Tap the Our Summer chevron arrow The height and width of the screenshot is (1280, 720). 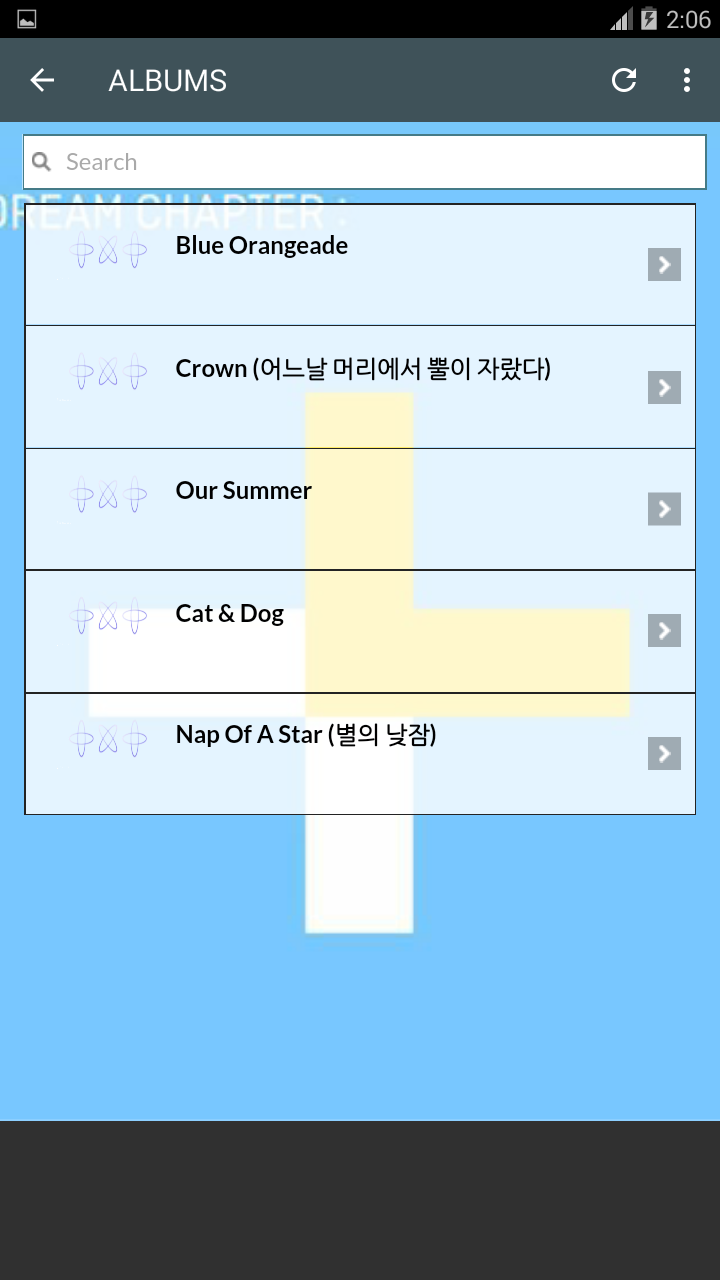tap(664, 509)
